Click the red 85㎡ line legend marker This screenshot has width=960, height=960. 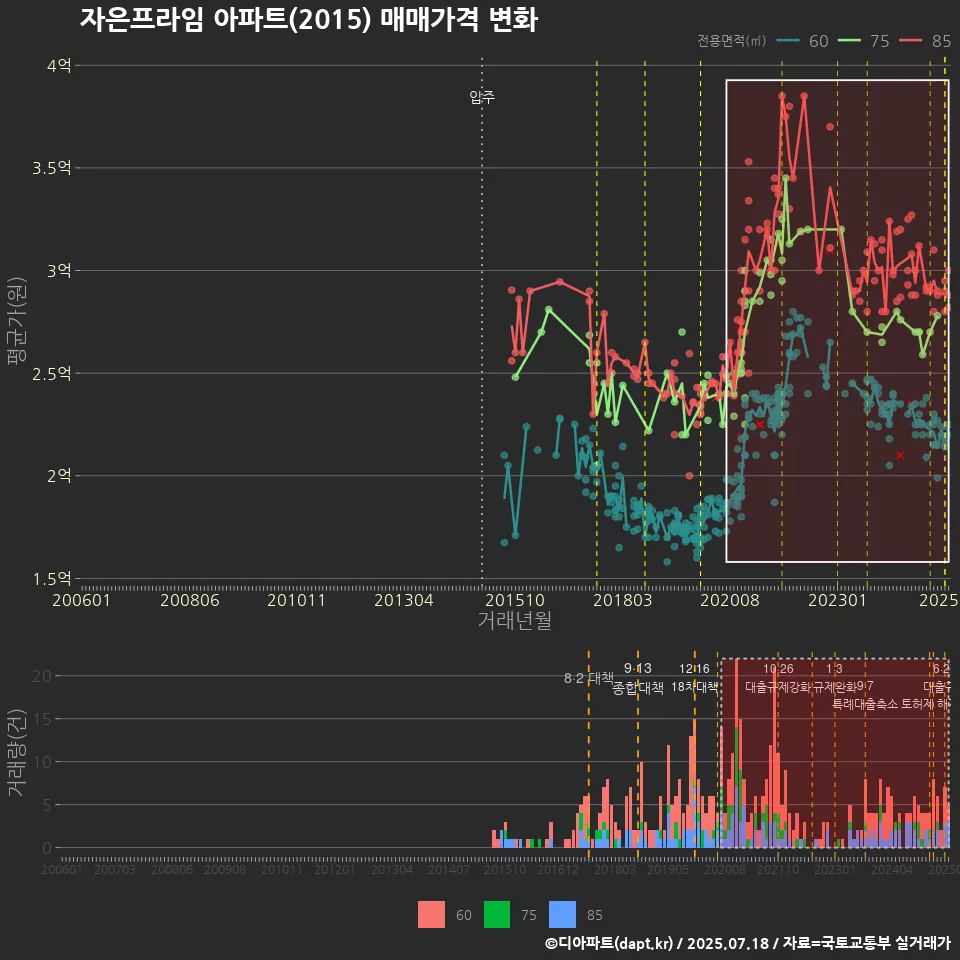point(910,41)
